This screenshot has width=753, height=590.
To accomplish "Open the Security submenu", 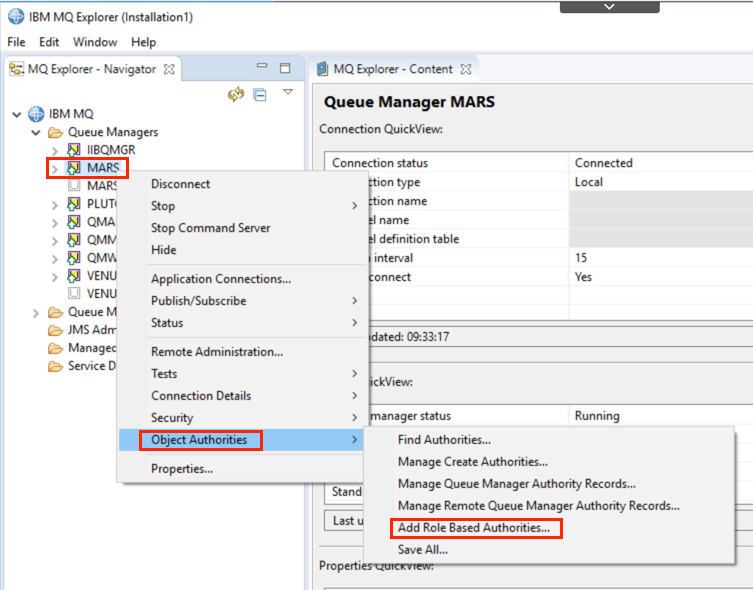I will pos(243,418).
